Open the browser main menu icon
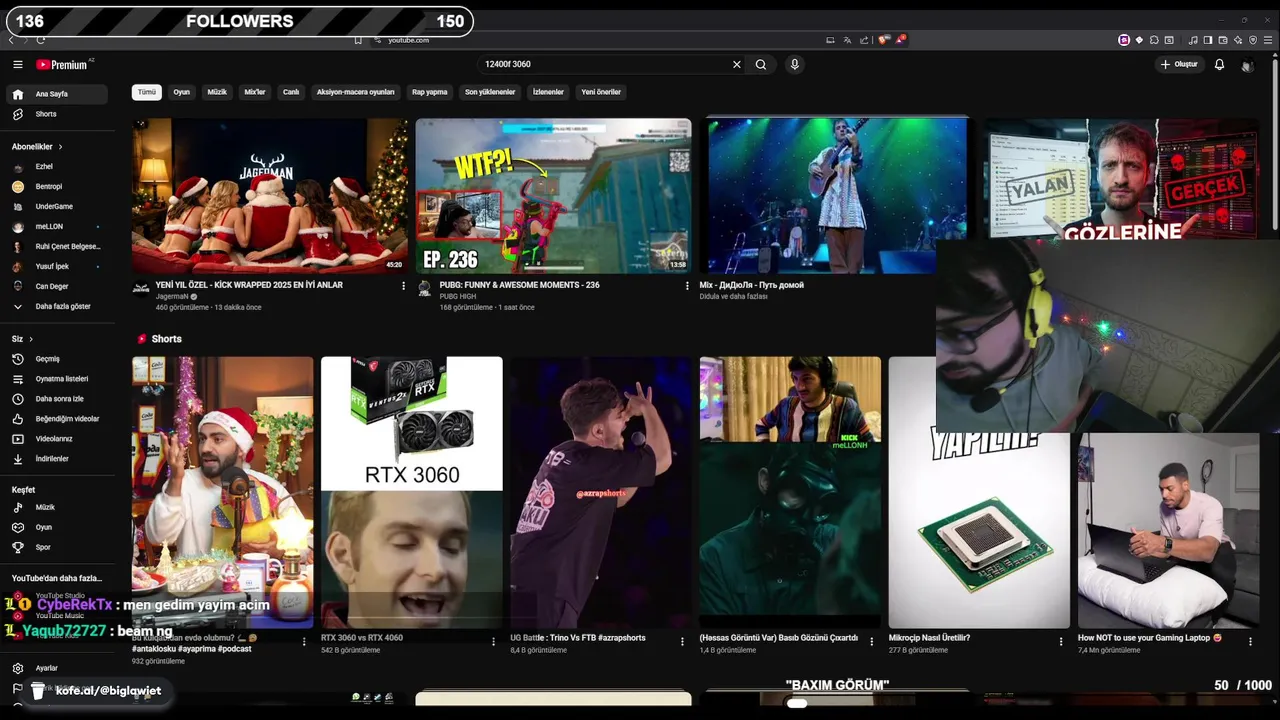Viewport: 1280px width, 720px height. tap(1268, 40)
